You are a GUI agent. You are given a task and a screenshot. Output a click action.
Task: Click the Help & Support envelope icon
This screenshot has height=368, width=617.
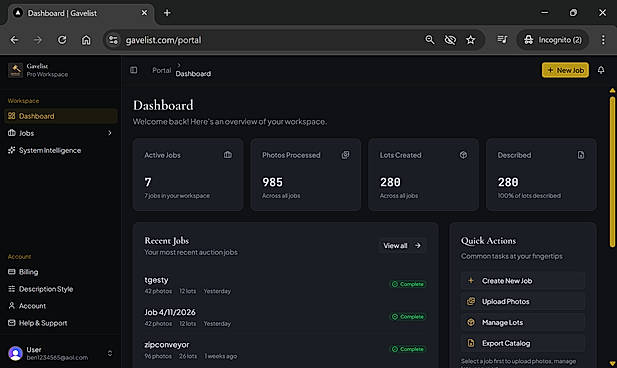11,323
